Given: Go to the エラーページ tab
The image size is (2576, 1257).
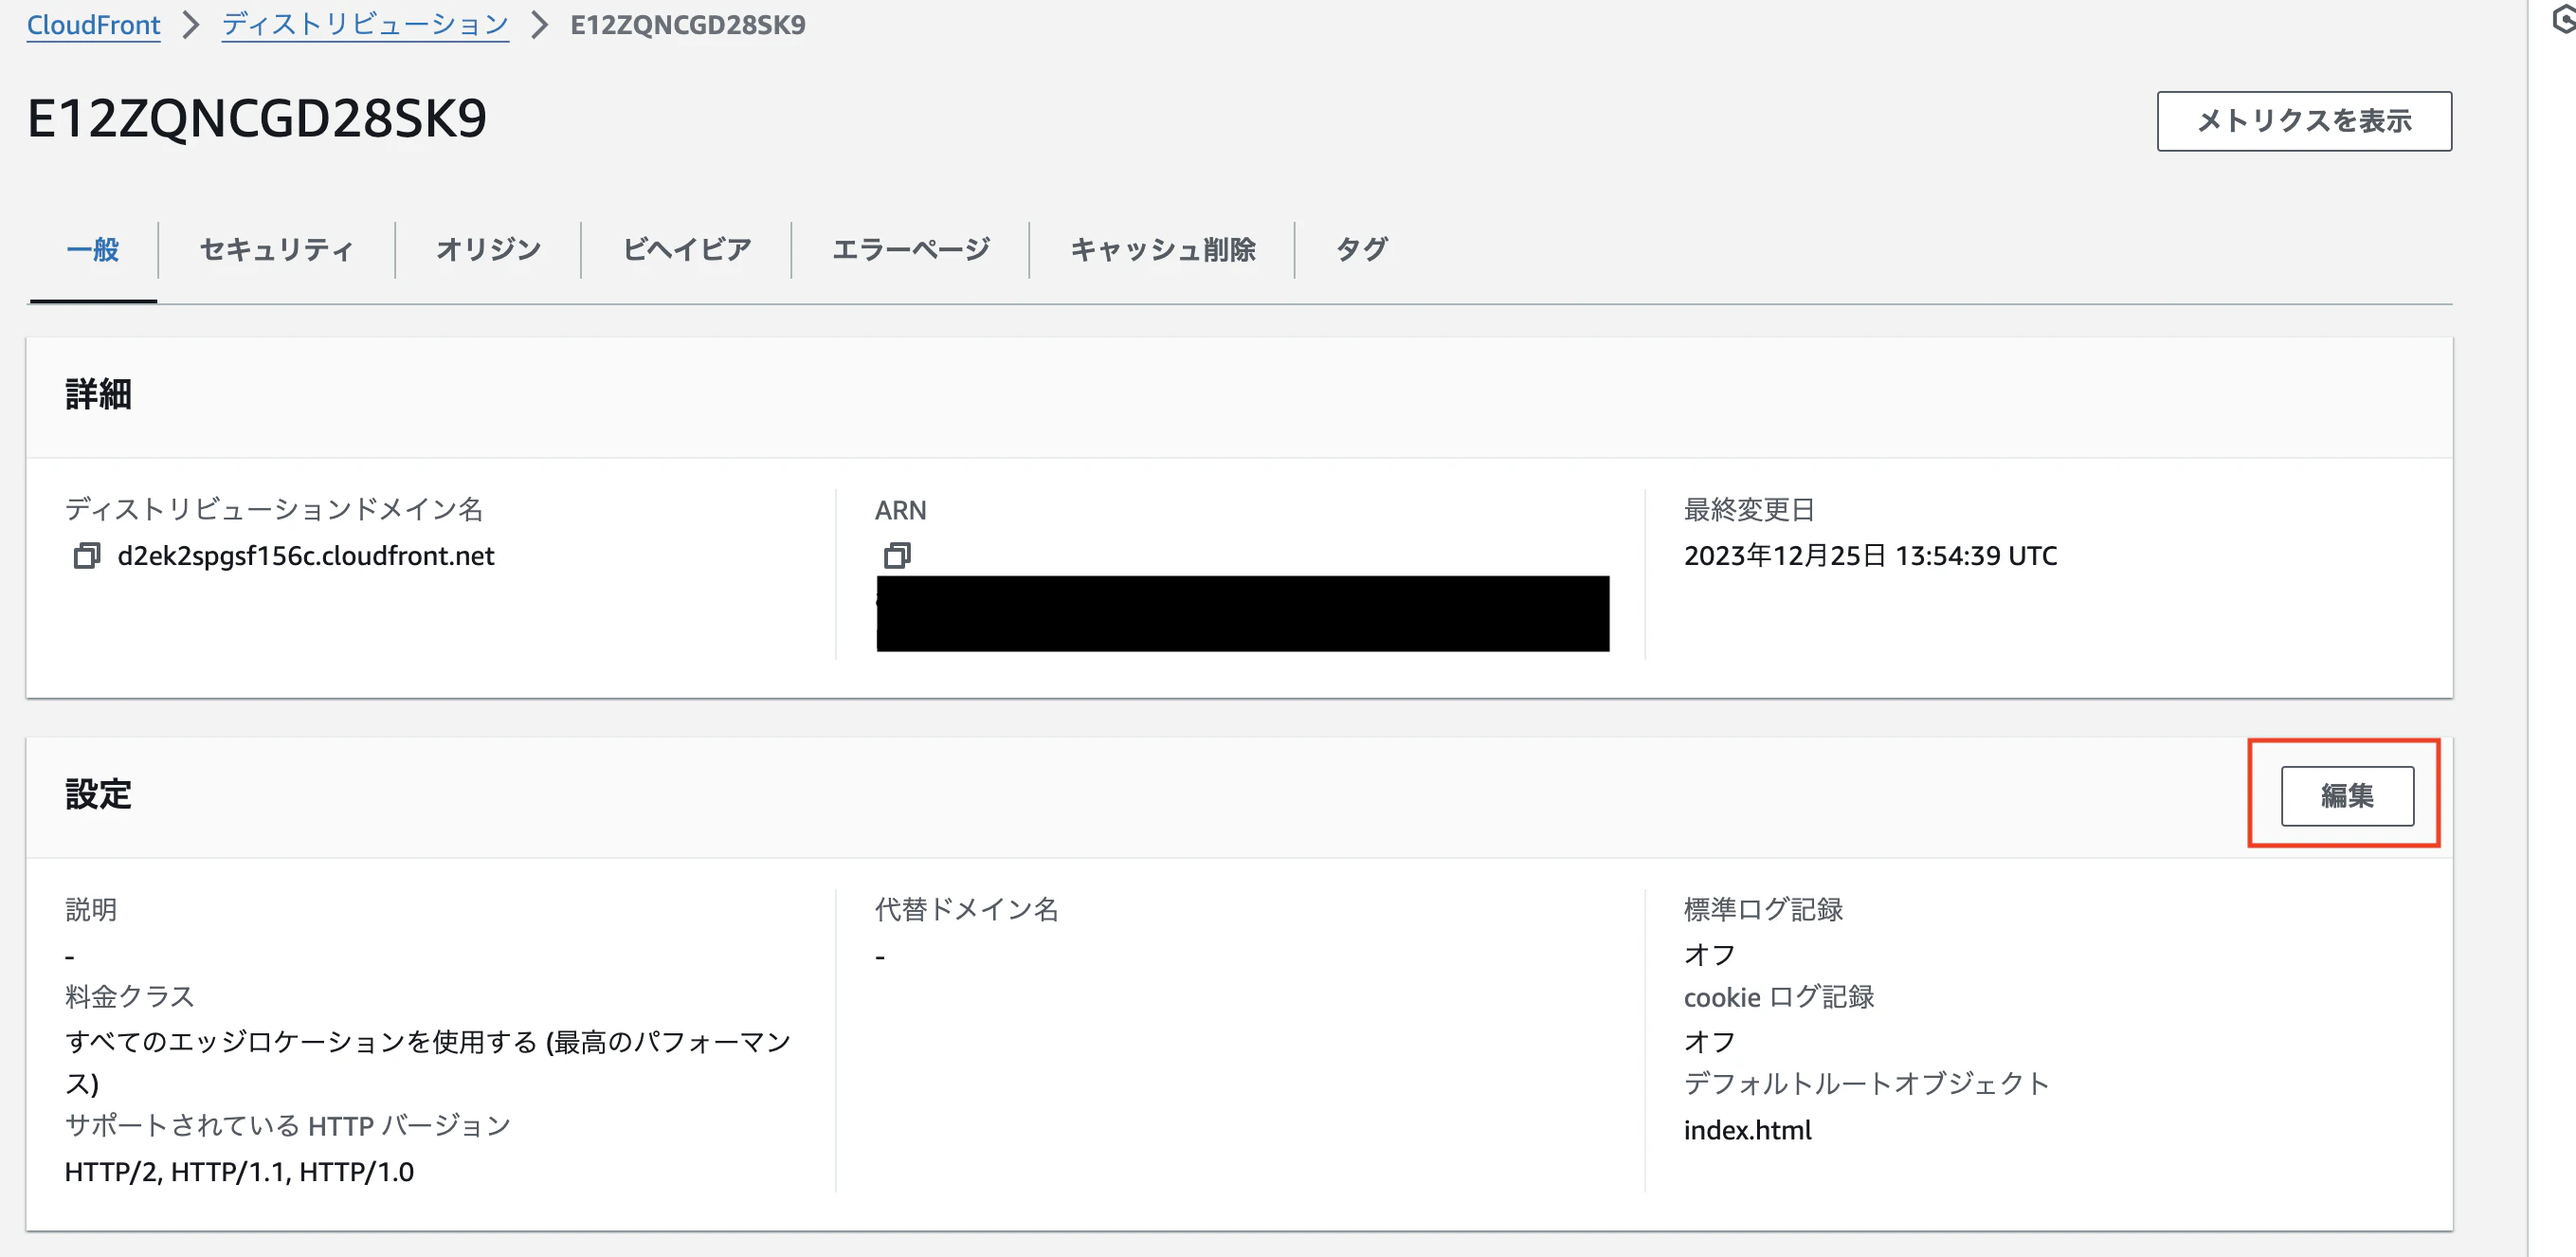Looking at the screenshot, I should (910, 250).
